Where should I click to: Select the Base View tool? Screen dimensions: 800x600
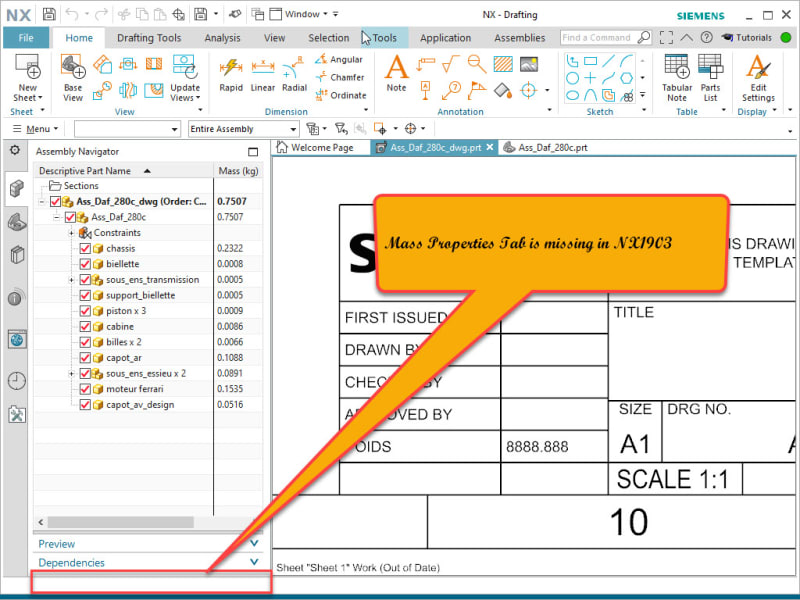(73, 78)
